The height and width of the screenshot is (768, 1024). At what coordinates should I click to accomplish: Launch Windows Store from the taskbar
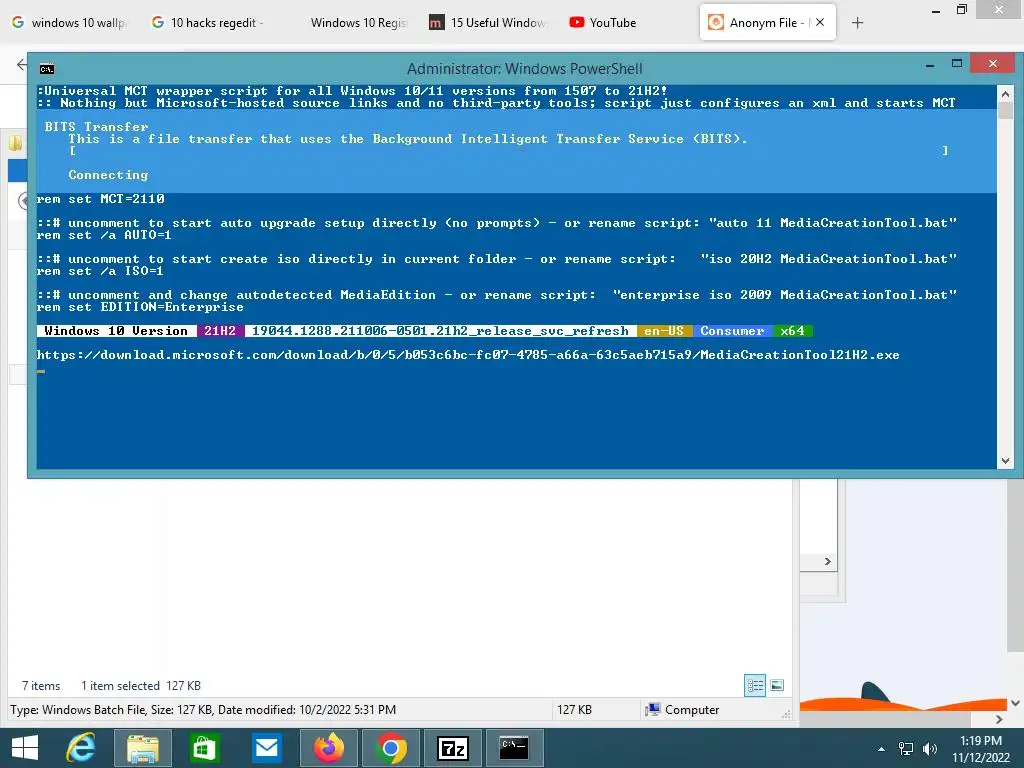204,748
